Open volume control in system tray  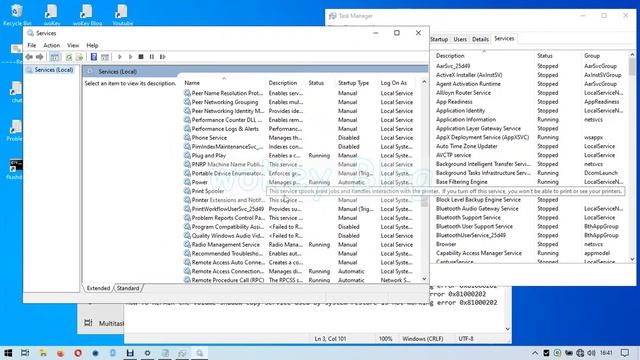[591, 353]
